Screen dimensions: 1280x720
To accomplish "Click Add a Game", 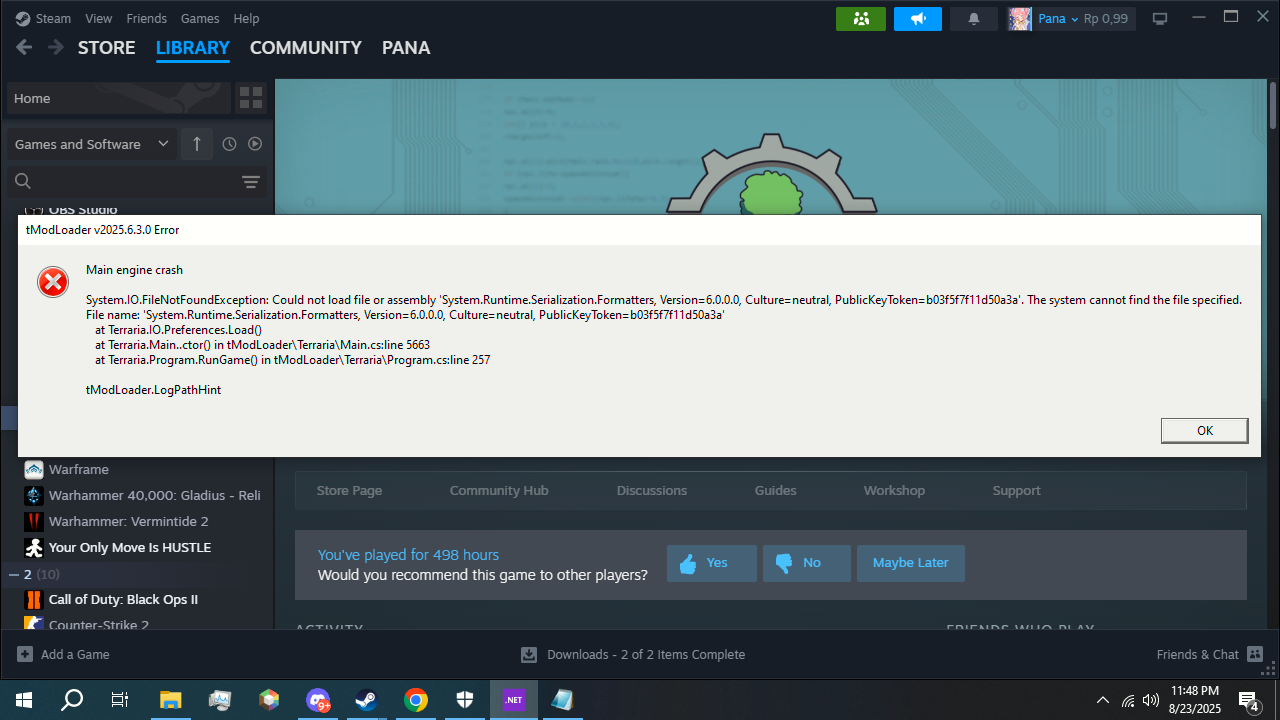I will pyautogui.click(x=63, y=654).
